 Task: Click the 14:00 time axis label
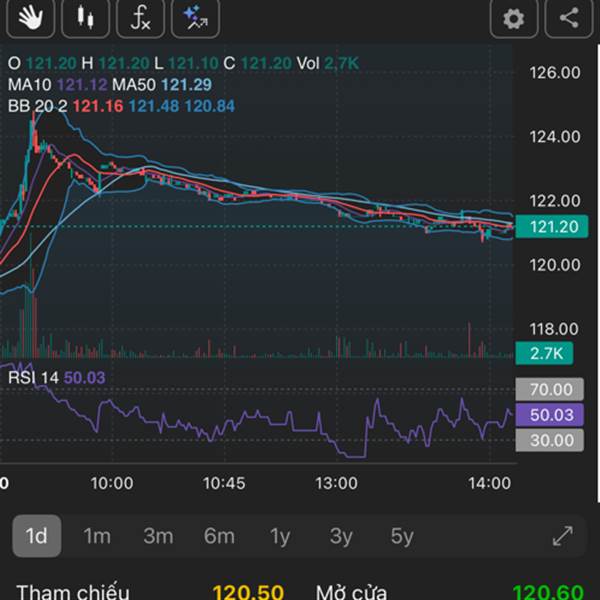pyautogui.click(x=490, y=483)
